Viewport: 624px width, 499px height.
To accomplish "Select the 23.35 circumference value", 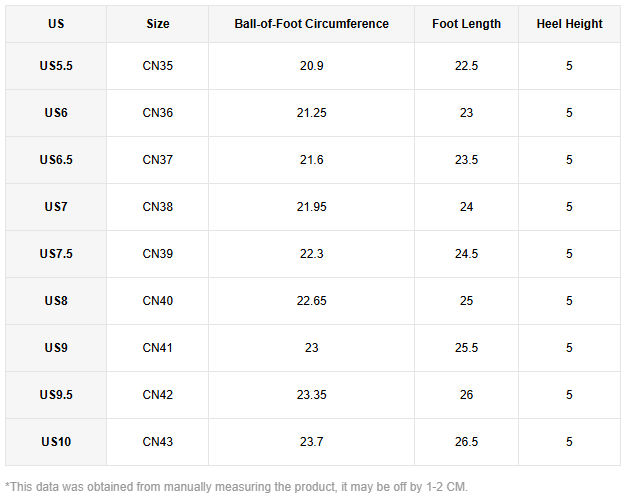I will pos(311,395).
